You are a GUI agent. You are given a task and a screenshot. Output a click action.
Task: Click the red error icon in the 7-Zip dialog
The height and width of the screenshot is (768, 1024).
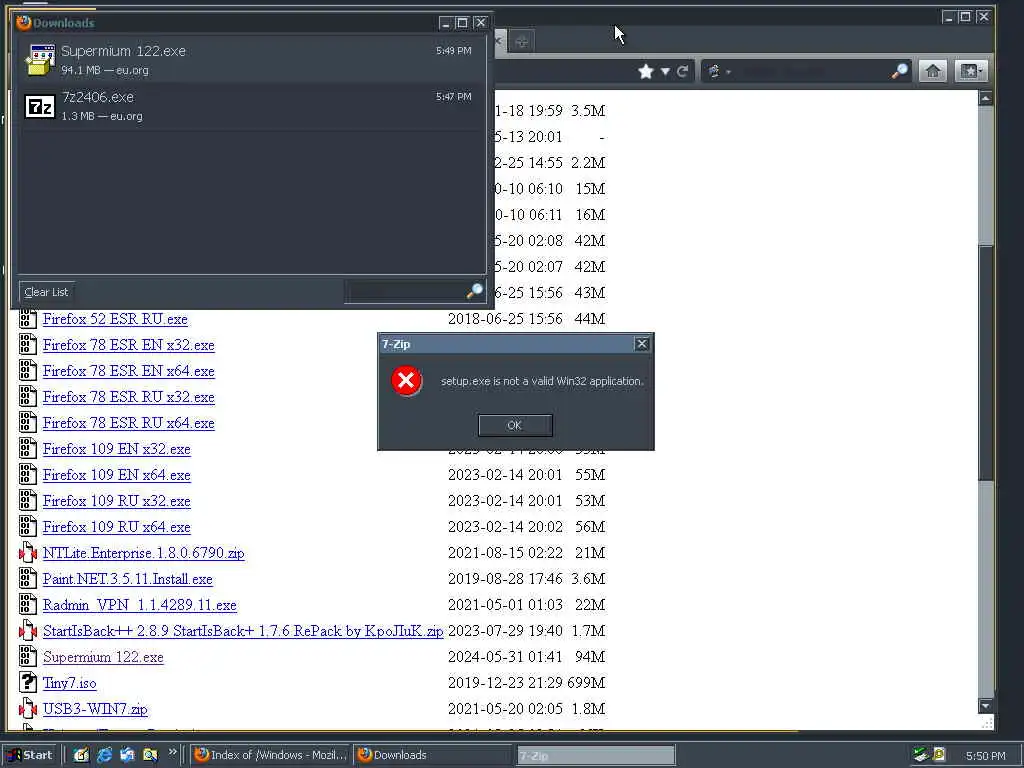406,381
